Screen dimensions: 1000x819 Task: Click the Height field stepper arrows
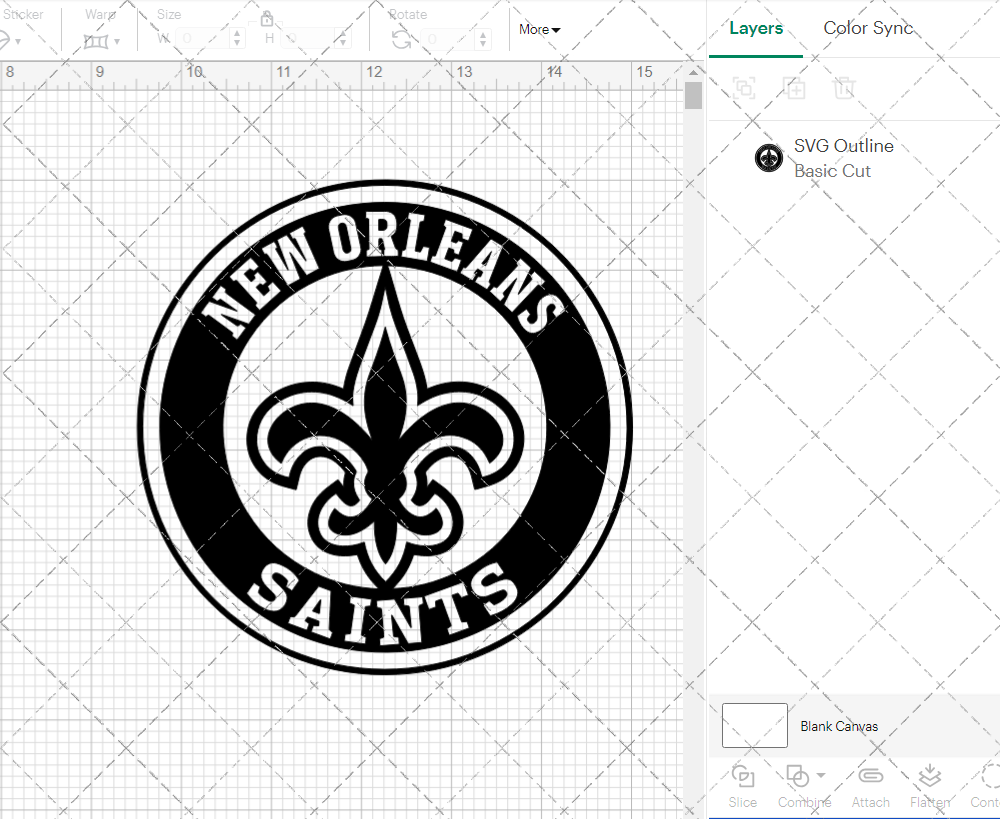343,39
